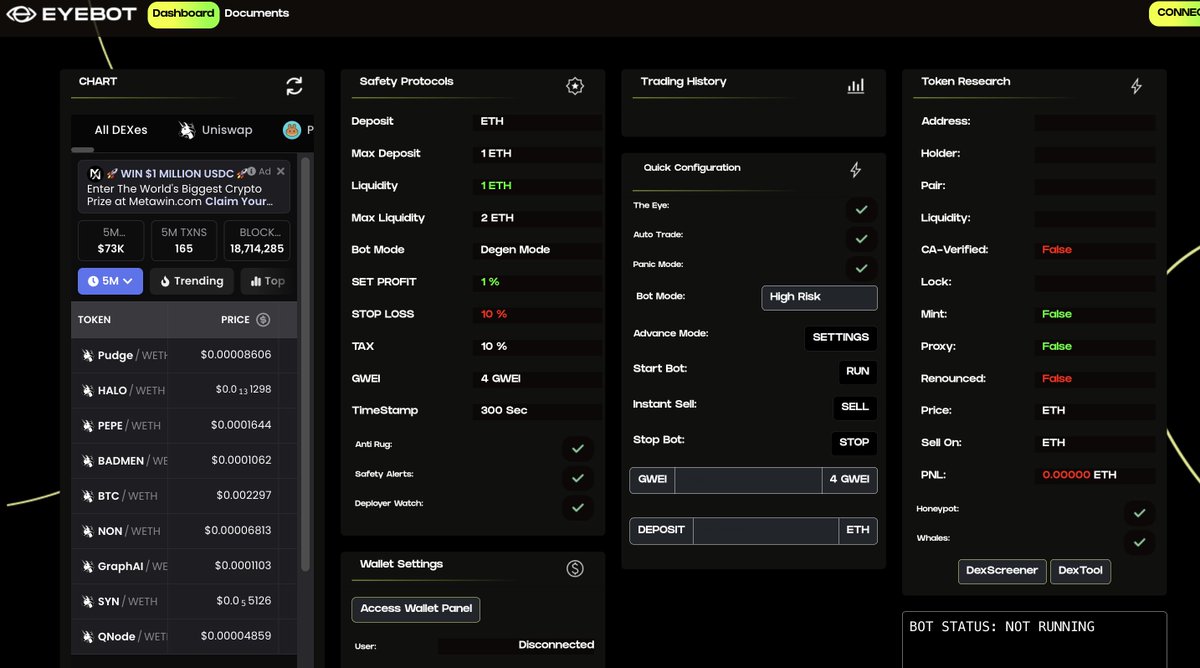Open the Documents tab
This screenshot has height=668, width=1200.
pyautogui.click(x=257, y=14)
